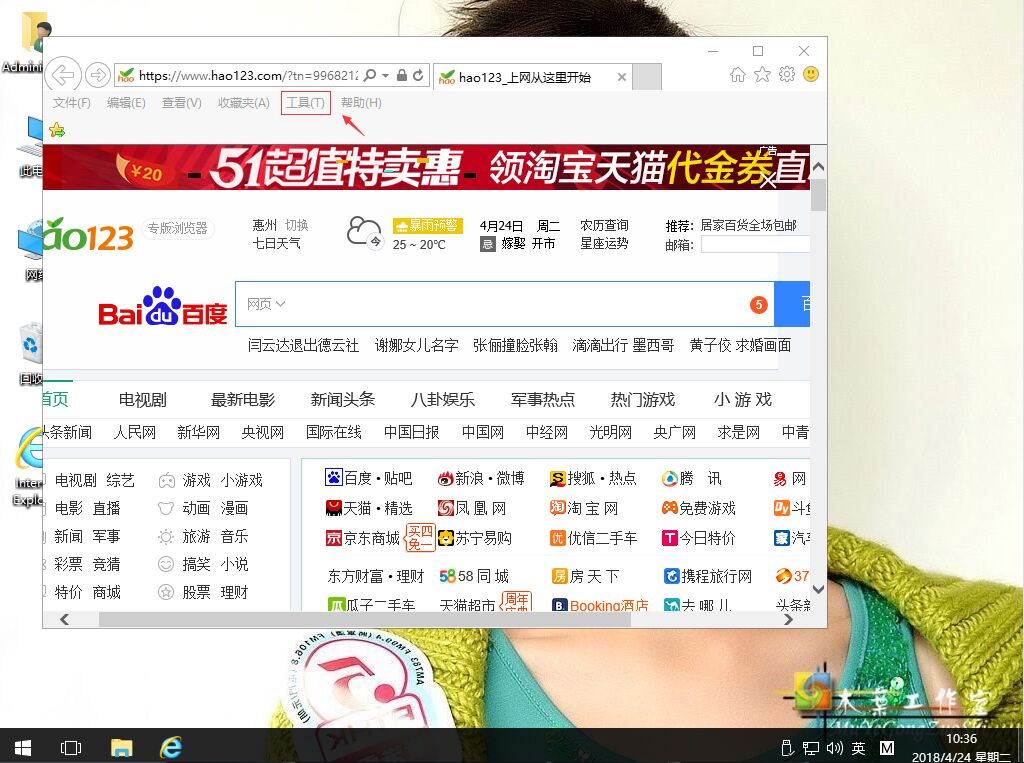Viewport: 1024px width, 763px height.
Task: Click the search magnifier in address bar
Action: pos(370,75)
